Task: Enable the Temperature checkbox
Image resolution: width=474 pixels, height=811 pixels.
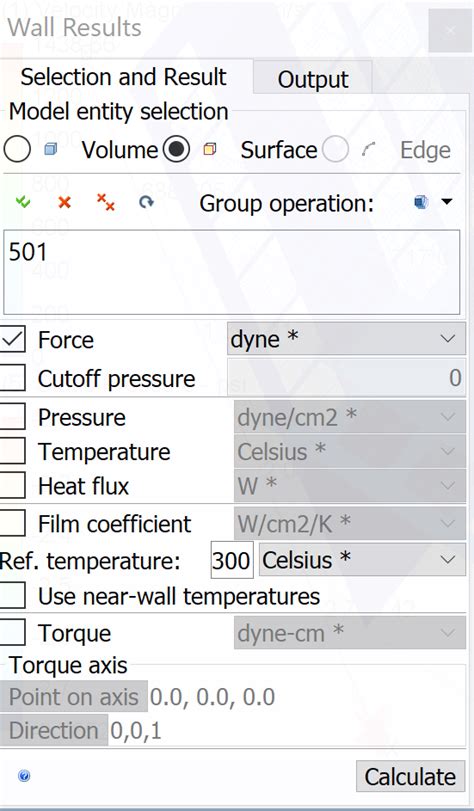Action: (12, 452)
